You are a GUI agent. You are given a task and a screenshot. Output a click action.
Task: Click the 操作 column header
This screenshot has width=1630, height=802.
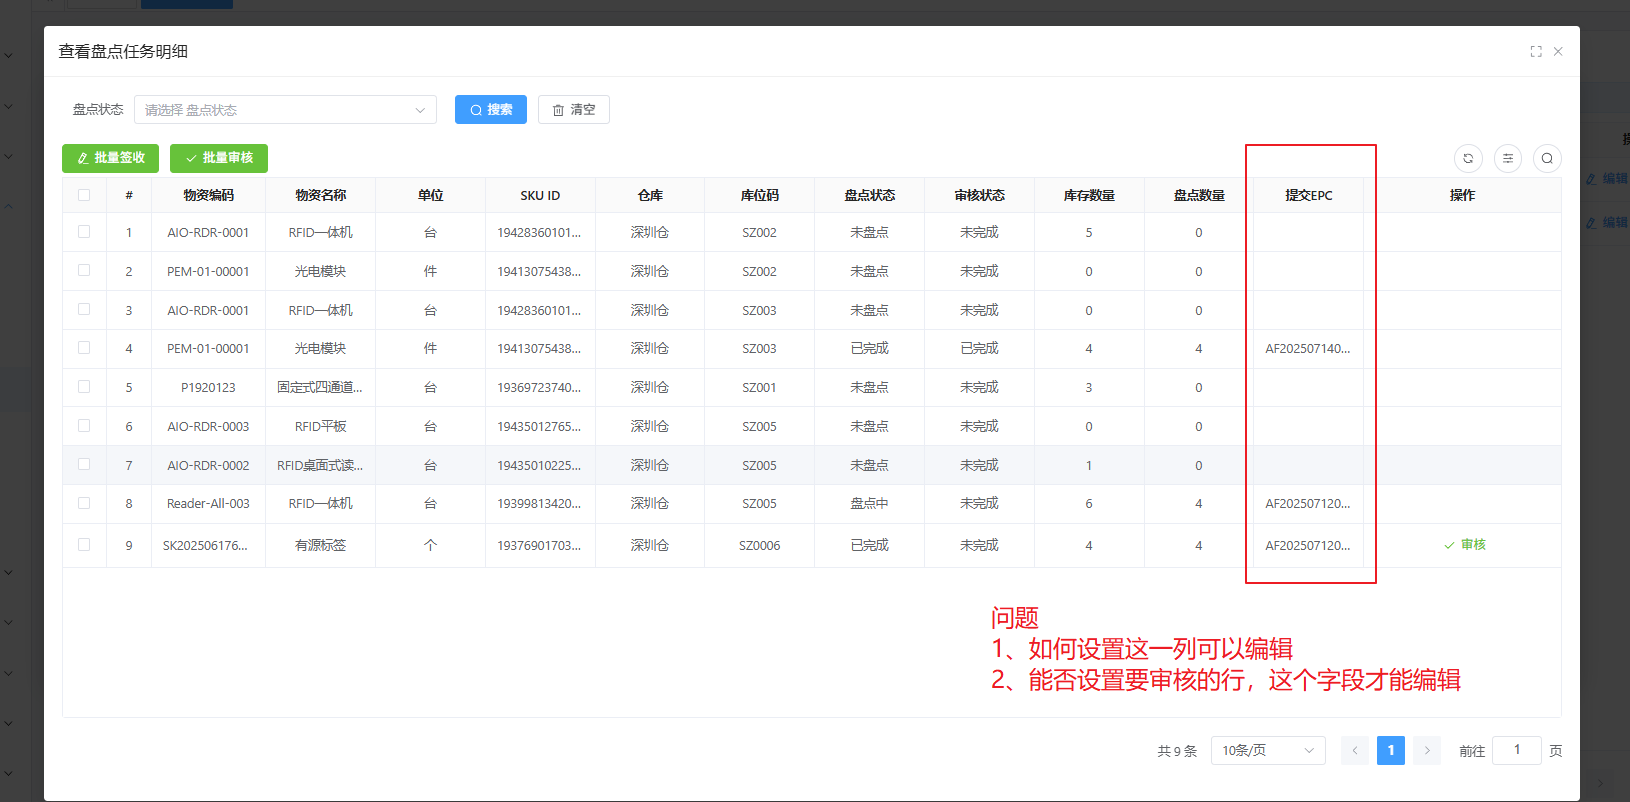coord(1462,195)
